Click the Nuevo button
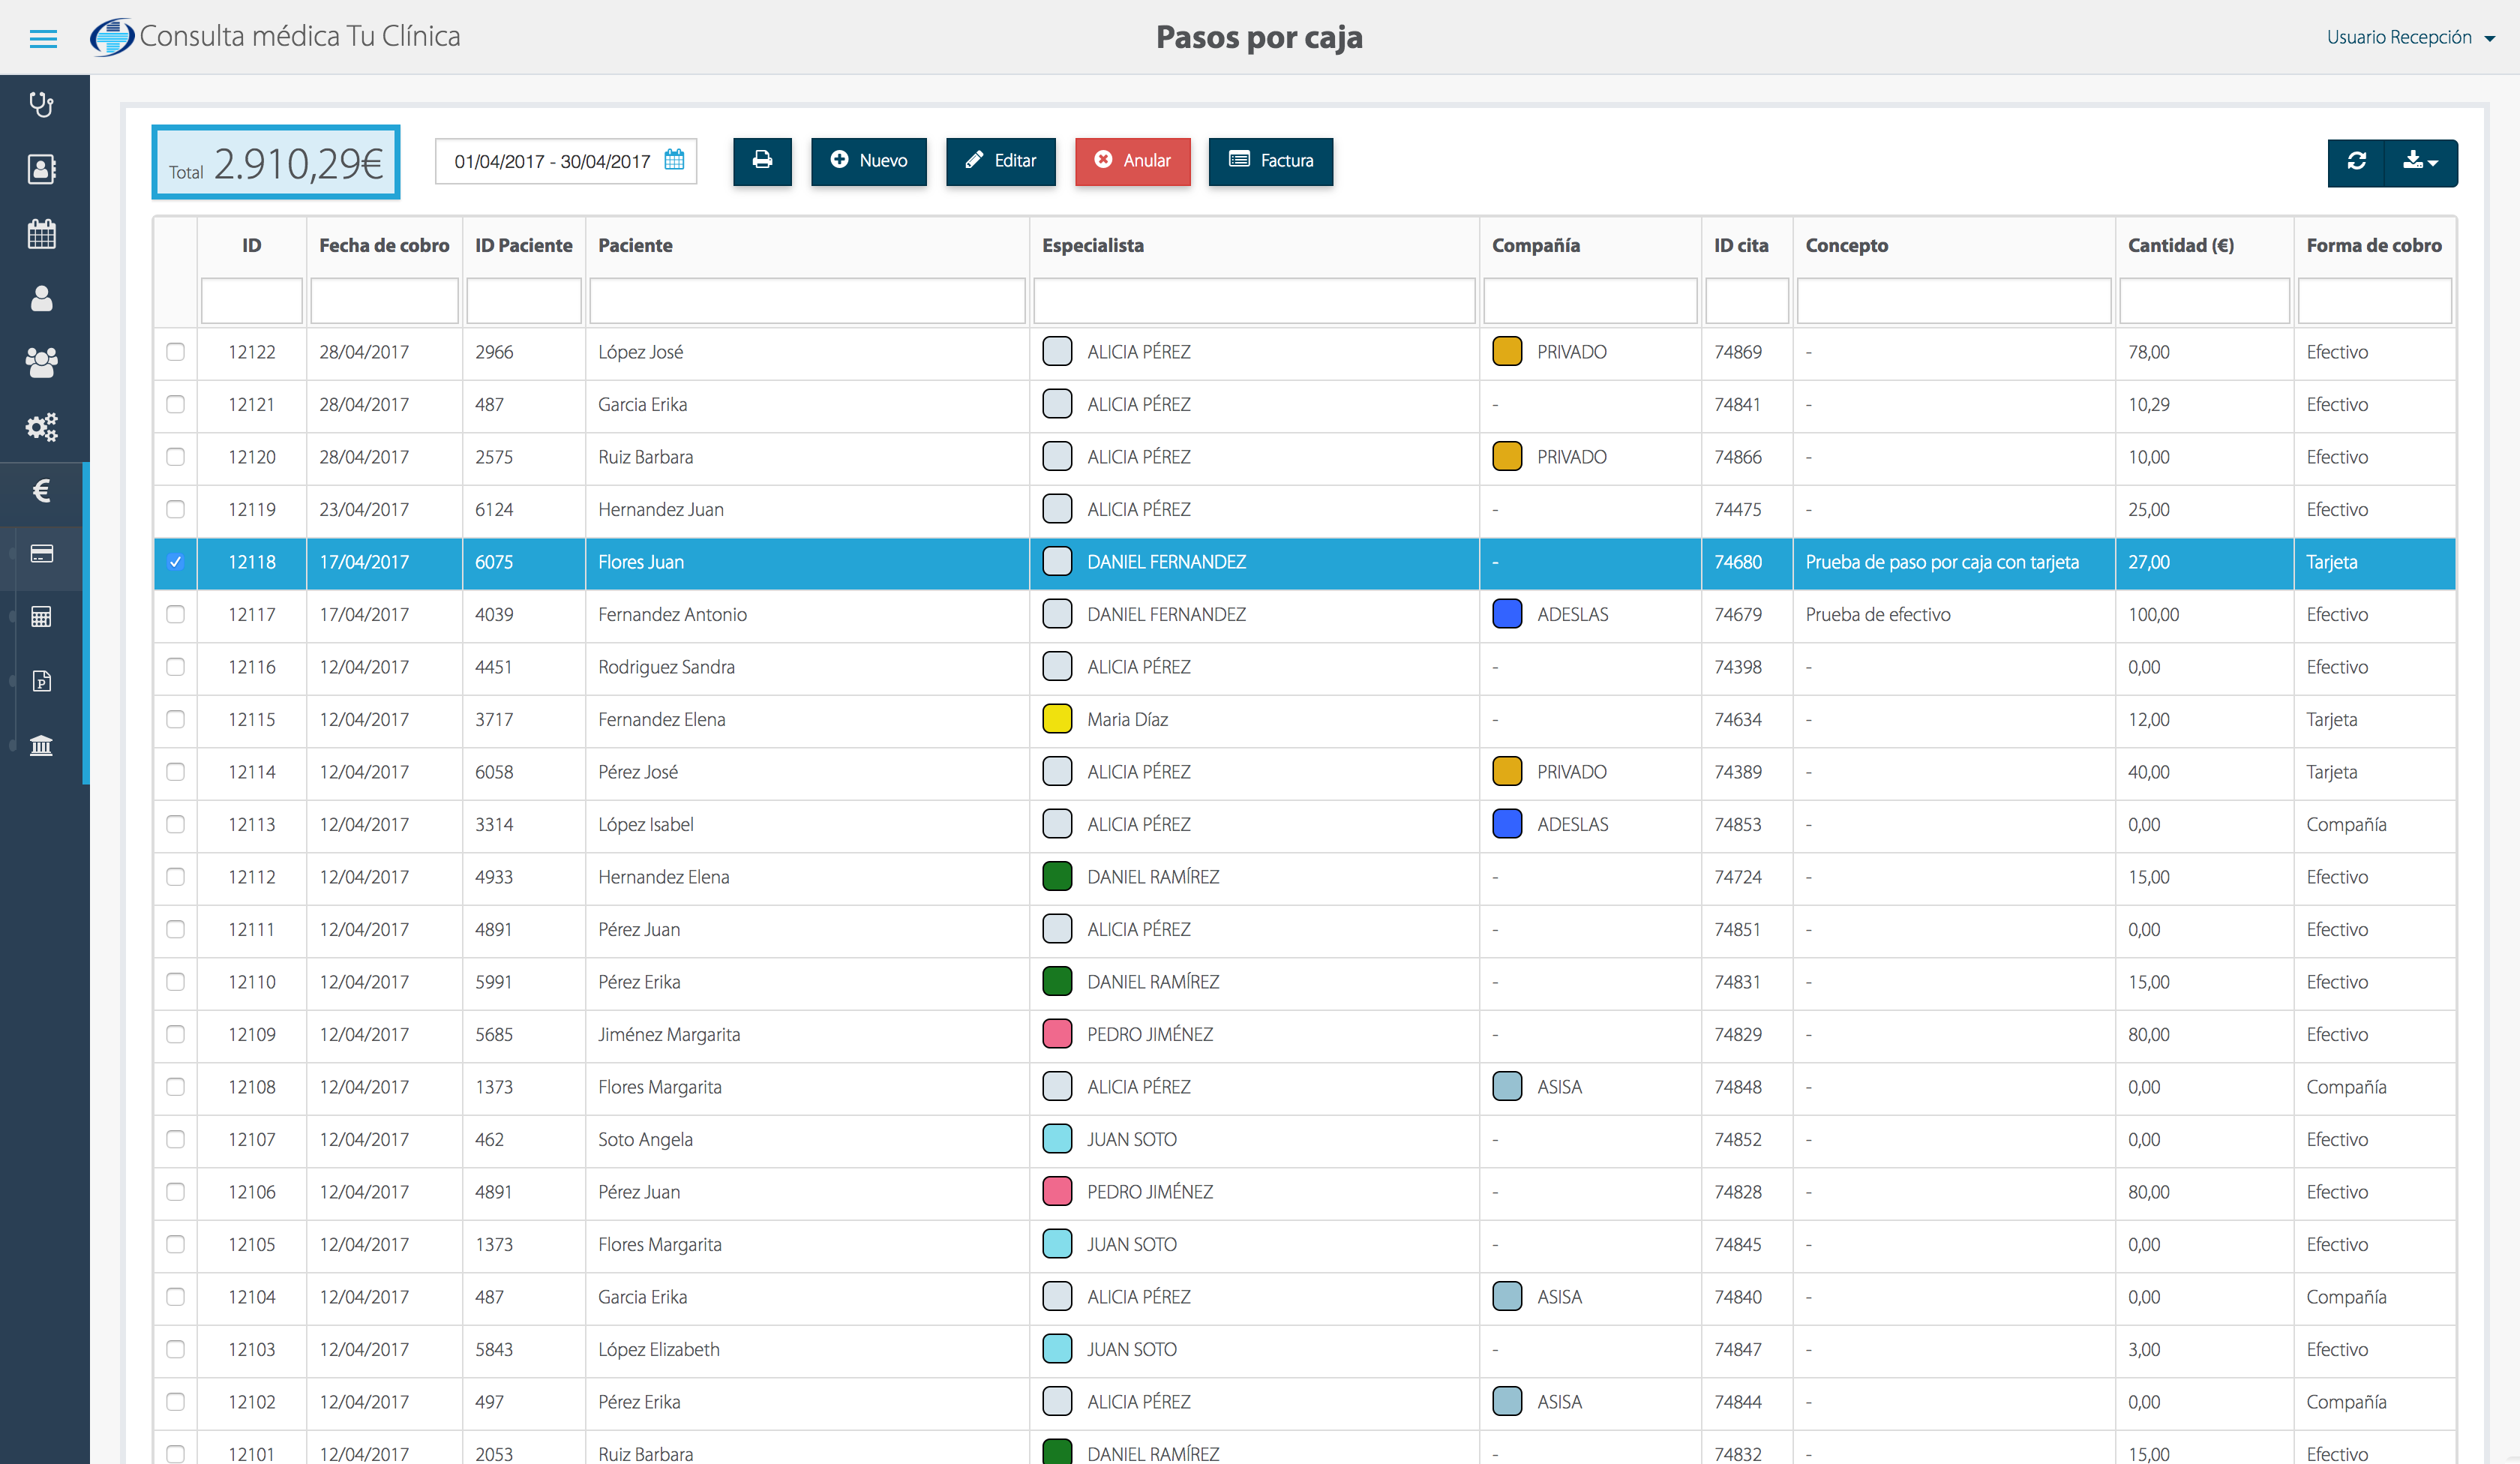 tap(868, 161)
